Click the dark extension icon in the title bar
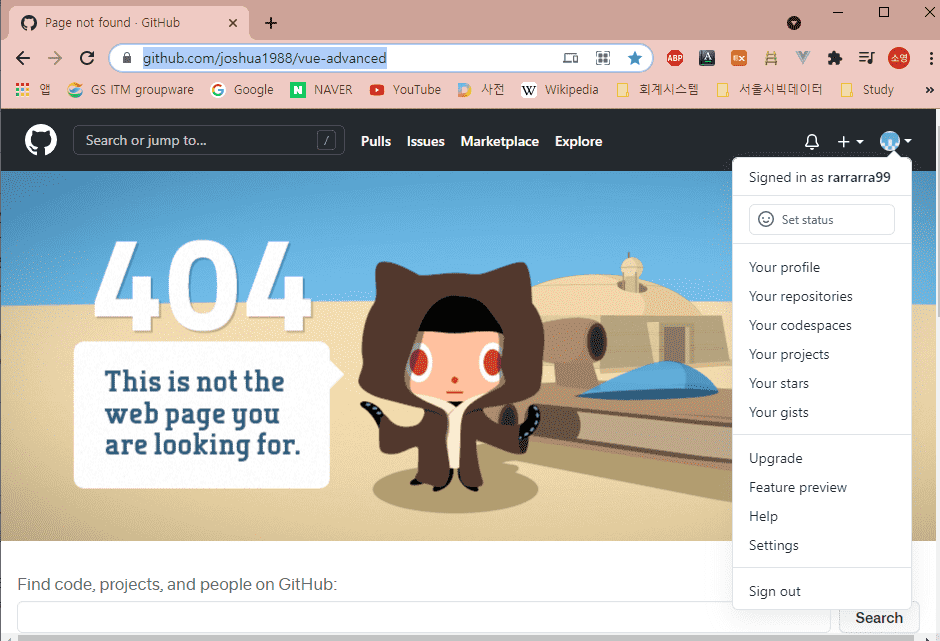Screen dimensions: 940x641 (794, 23)
